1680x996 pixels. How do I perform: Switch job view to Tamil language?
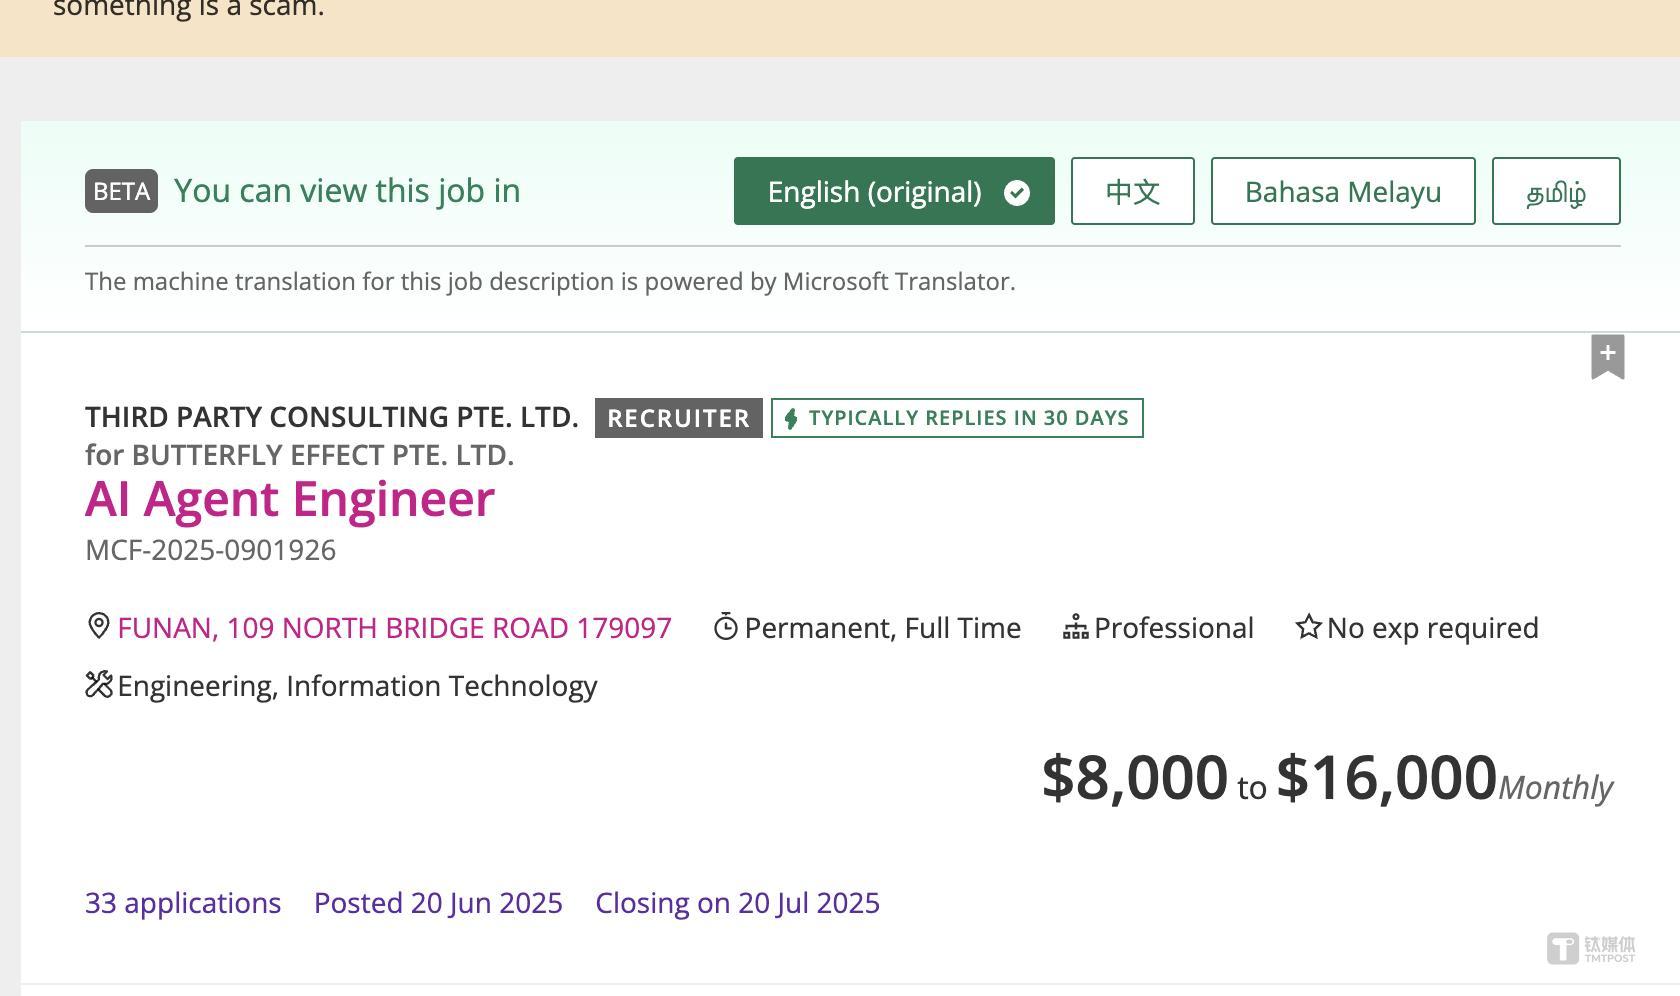pos(1556,191)
